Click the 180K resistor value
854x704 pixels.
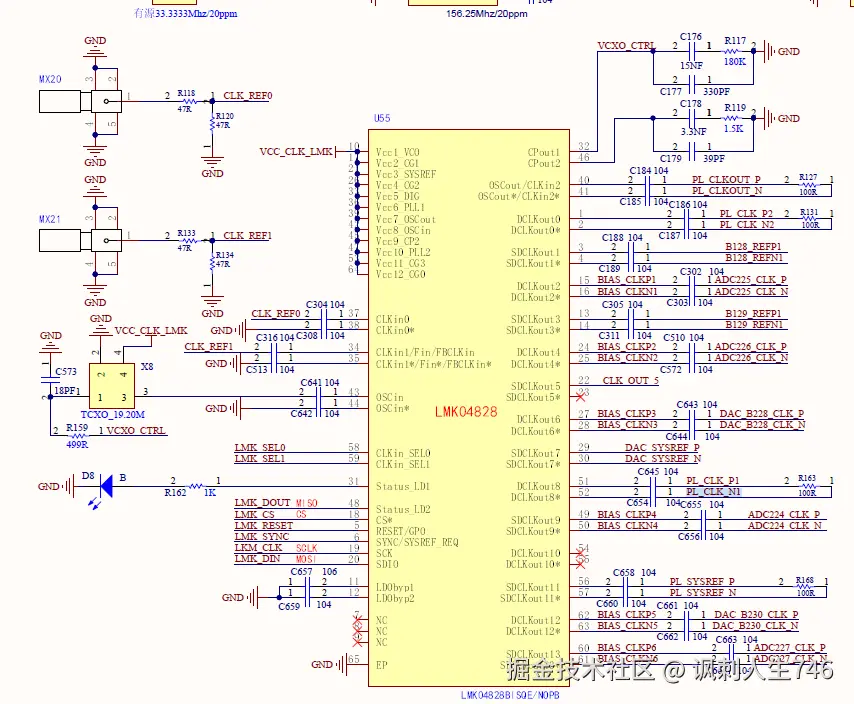735,62
